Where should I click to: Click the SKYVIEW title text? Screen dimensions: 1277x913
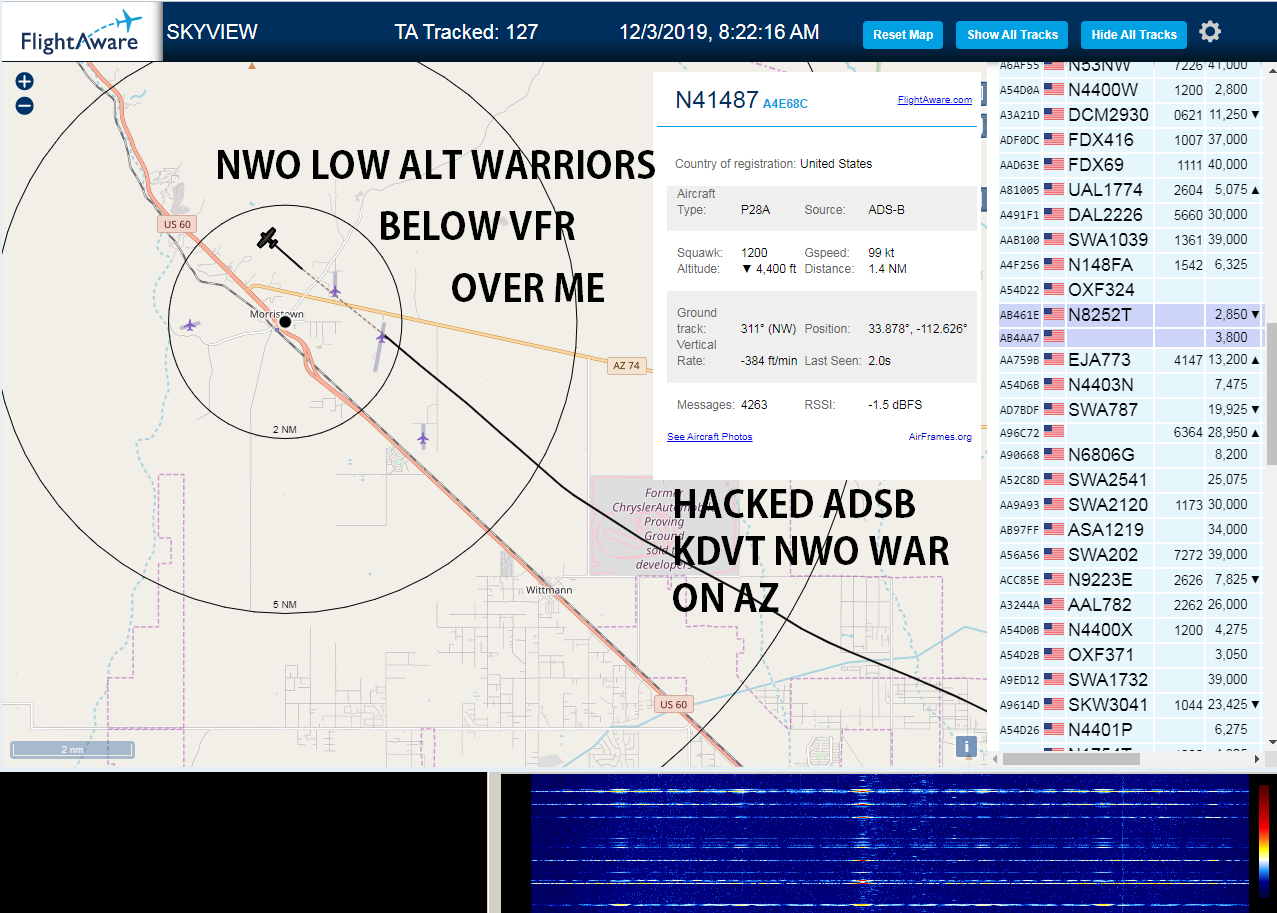coord(212,32)
